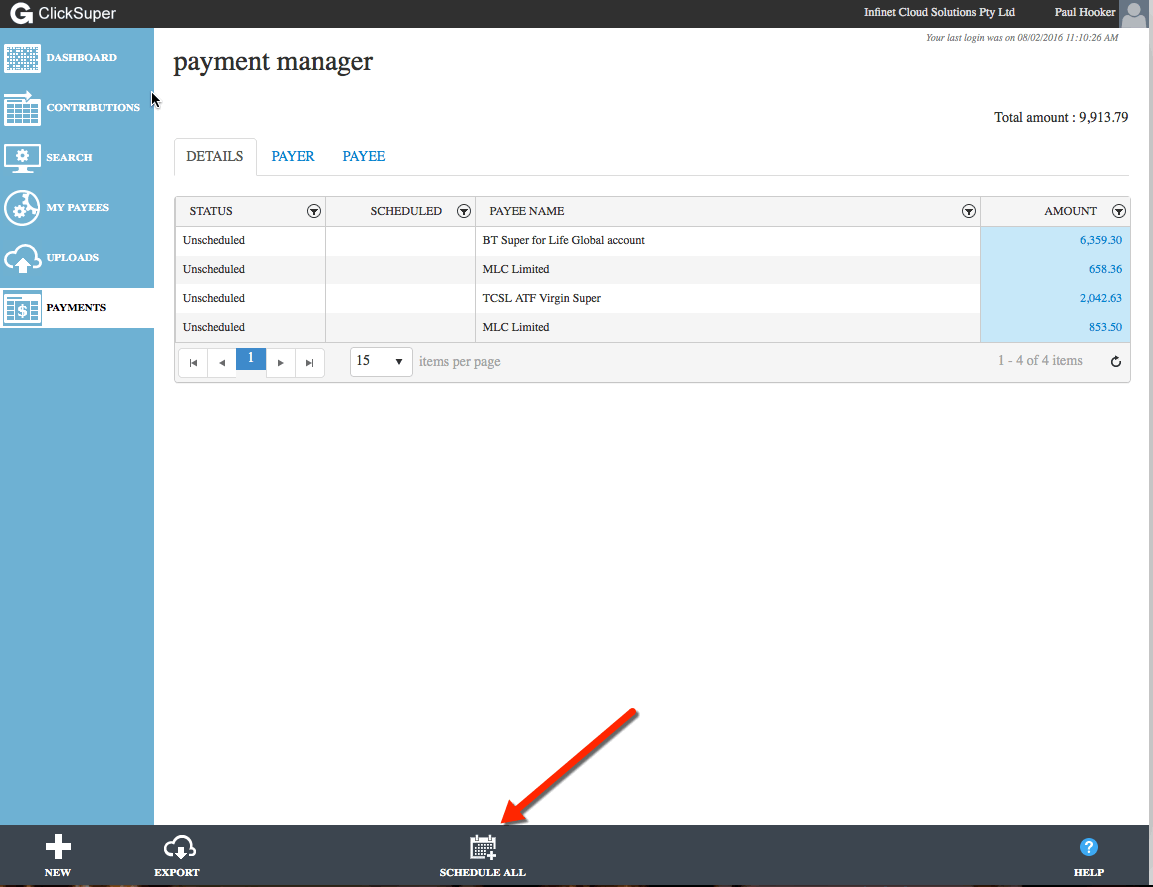This screenshot has height=887, width=1153.
Task: Open the 853.50 amount link
Action: (1105, 327)
